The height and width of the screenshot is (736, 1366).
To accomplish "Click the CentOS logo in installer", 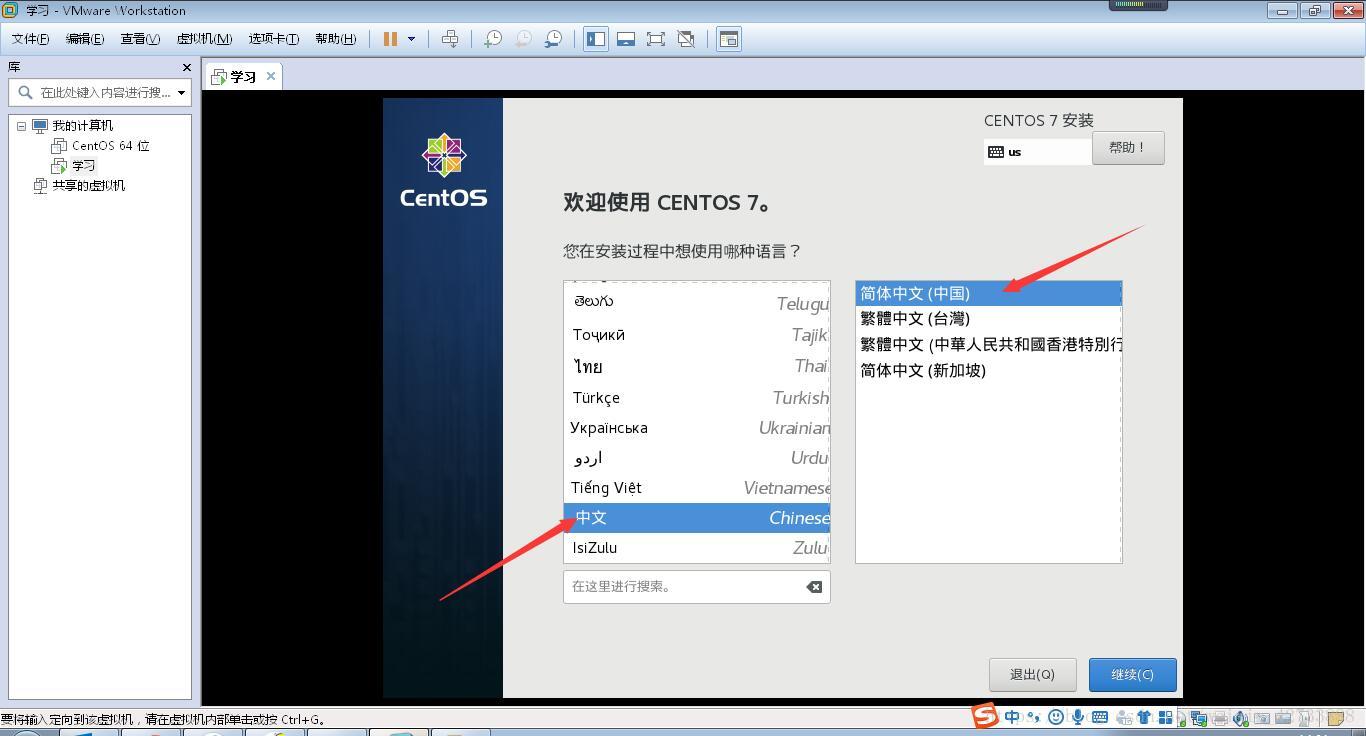I will (x=444, y=172).
